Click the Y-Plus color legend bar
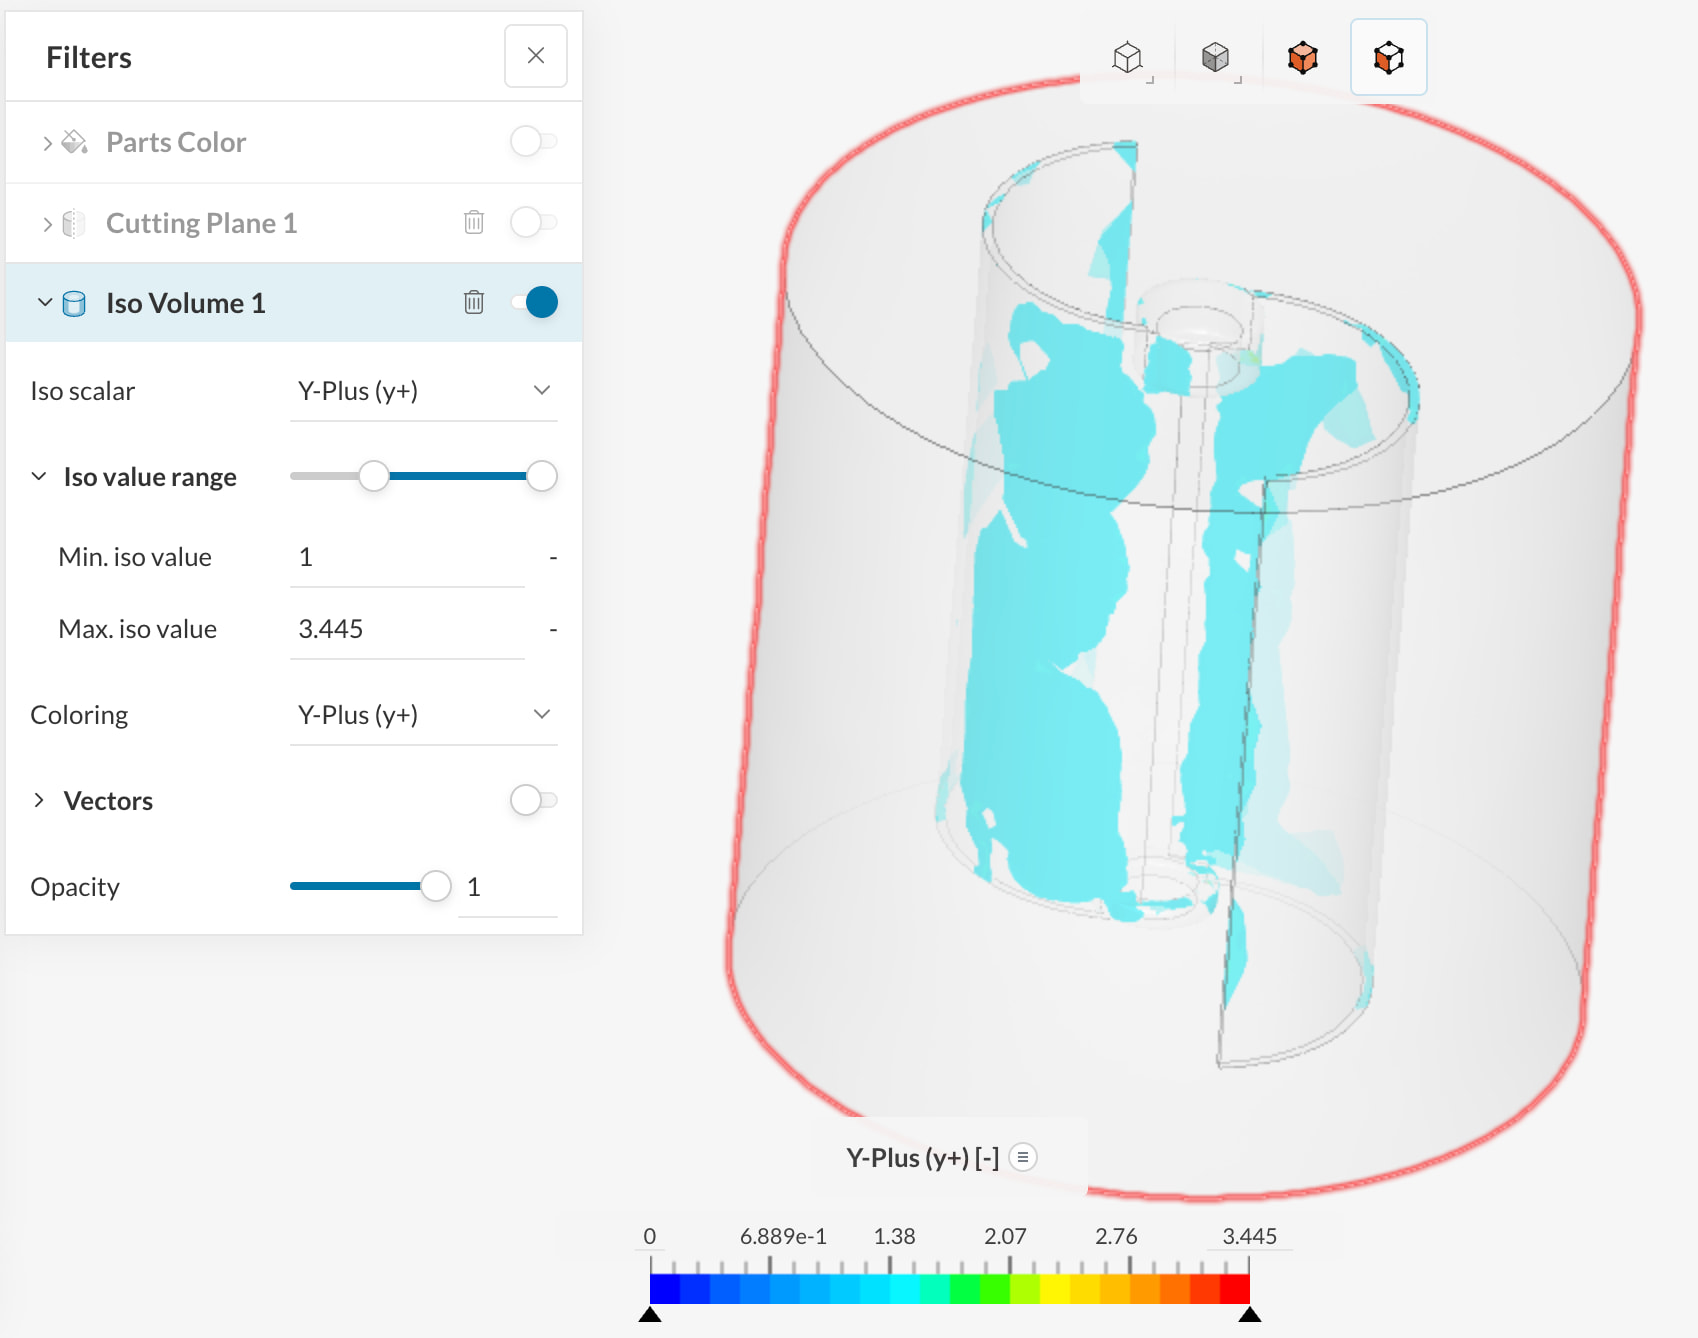The width and height of the screenshot is (1698, 1338). click(950, 1288)
